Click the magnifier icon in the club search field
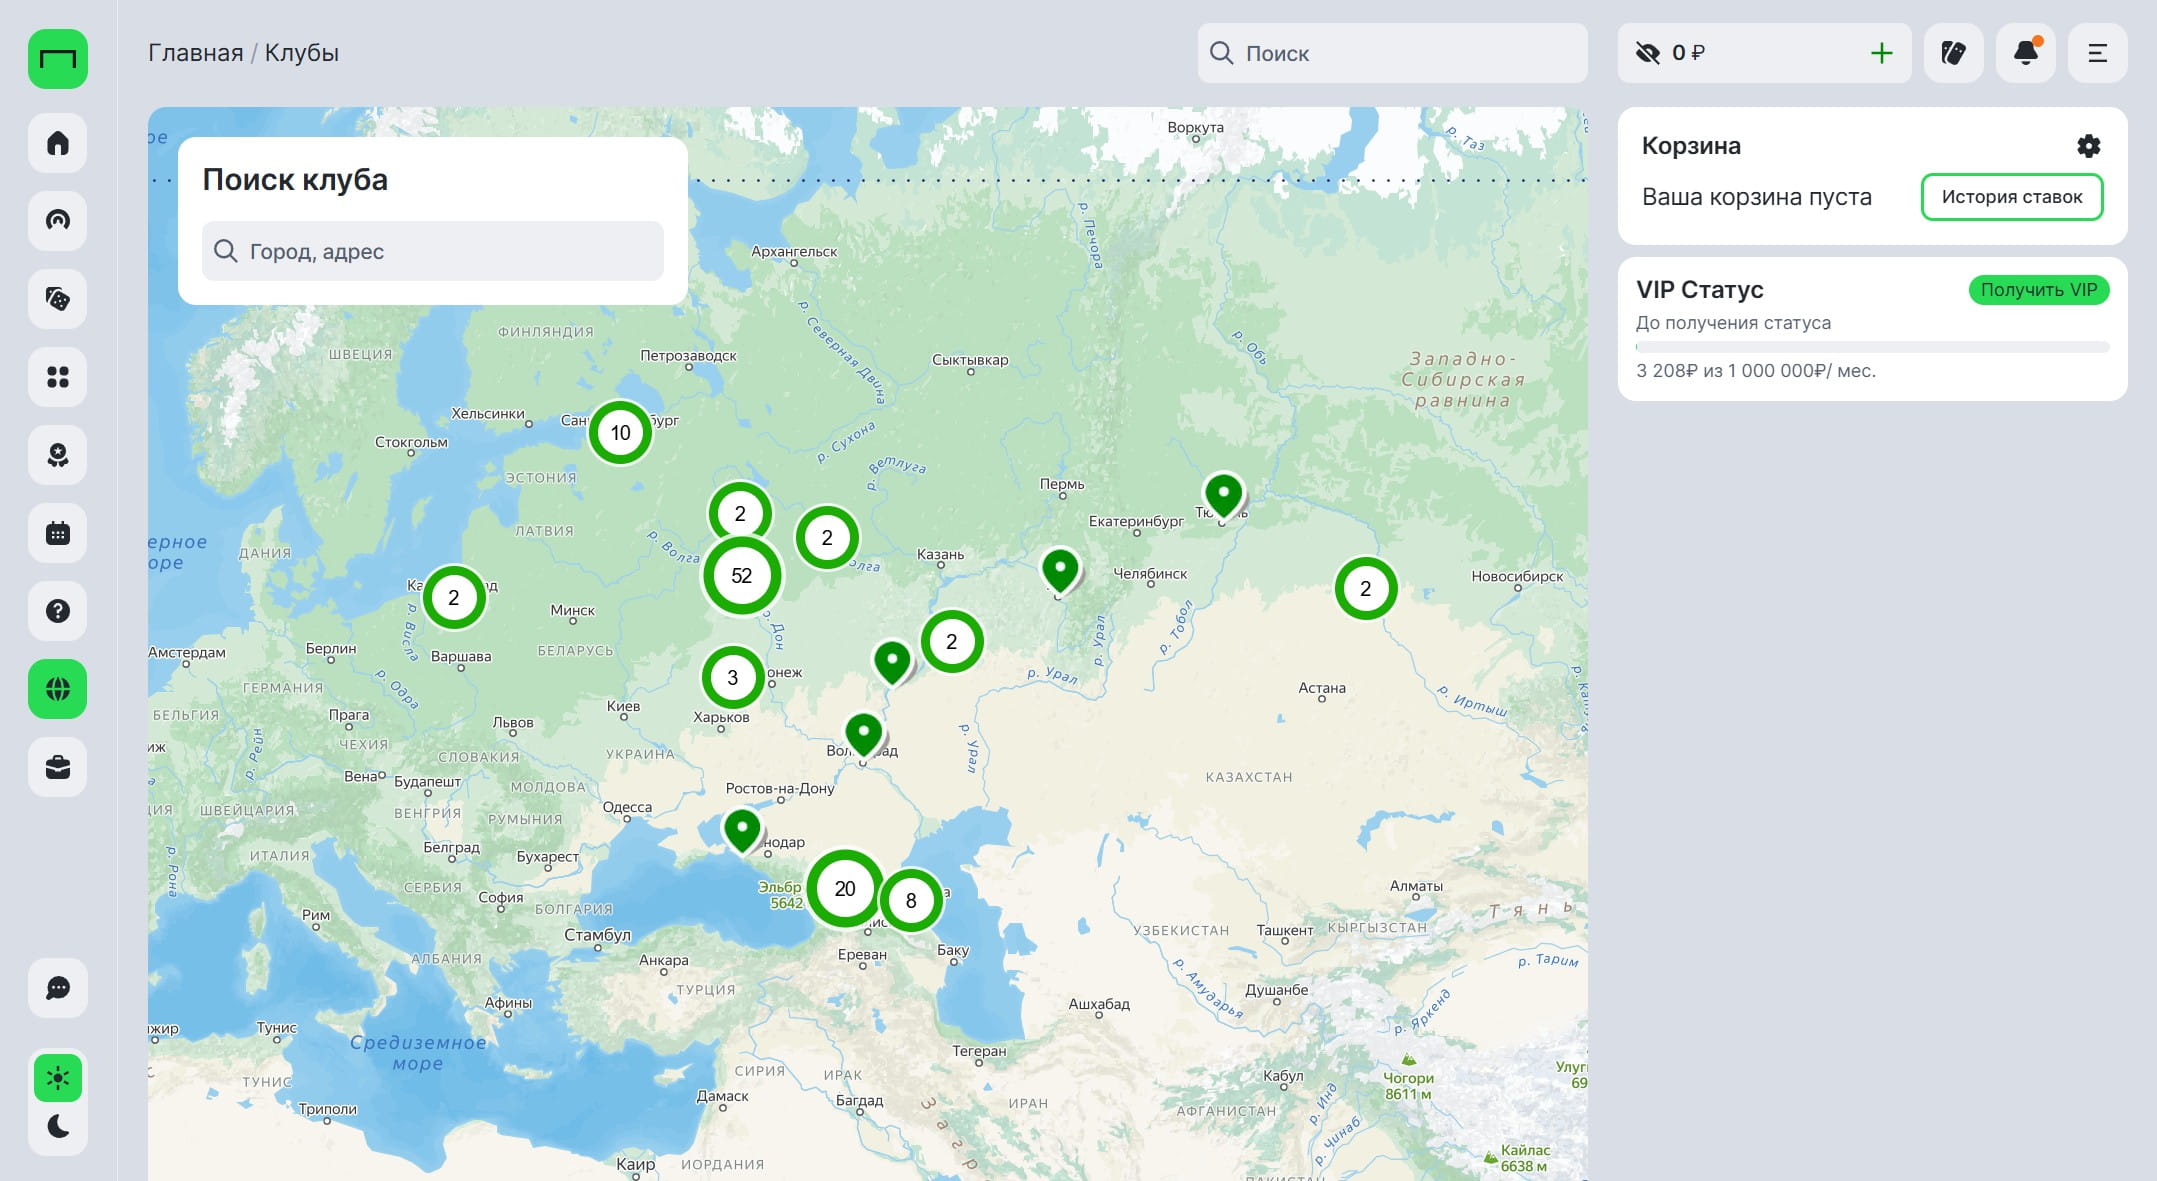 click(x=226, y=251)
